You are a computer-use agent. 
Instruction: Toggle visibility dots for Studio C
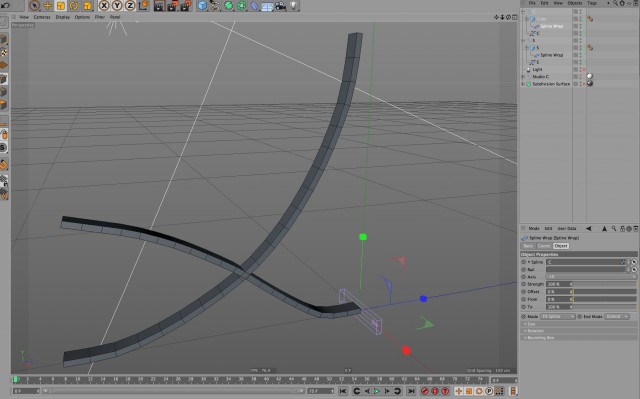tap(580, 76)
